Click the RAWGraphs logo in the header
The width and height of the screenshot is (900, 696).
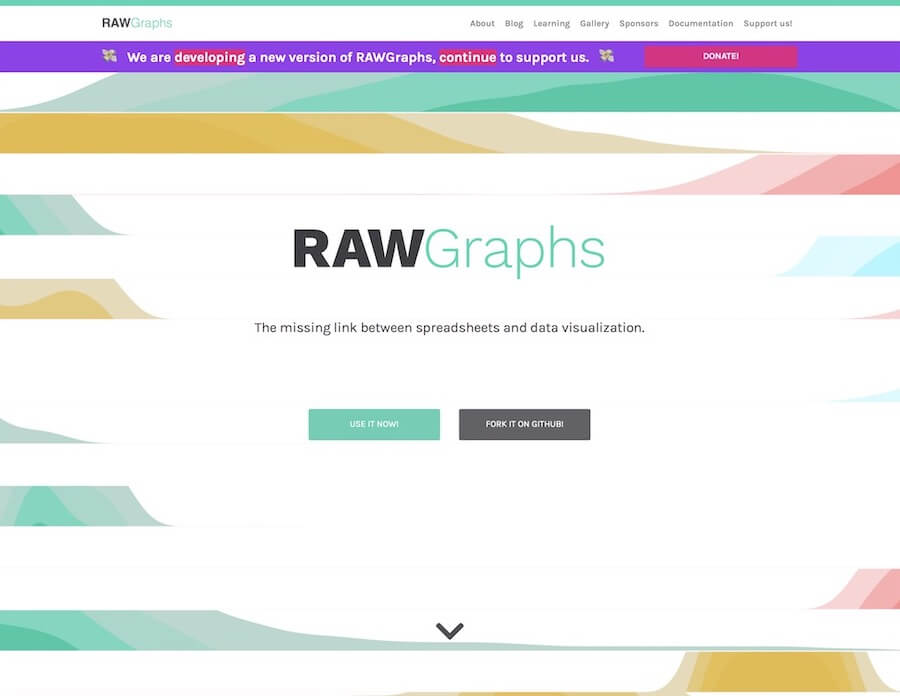pos(137,23)
